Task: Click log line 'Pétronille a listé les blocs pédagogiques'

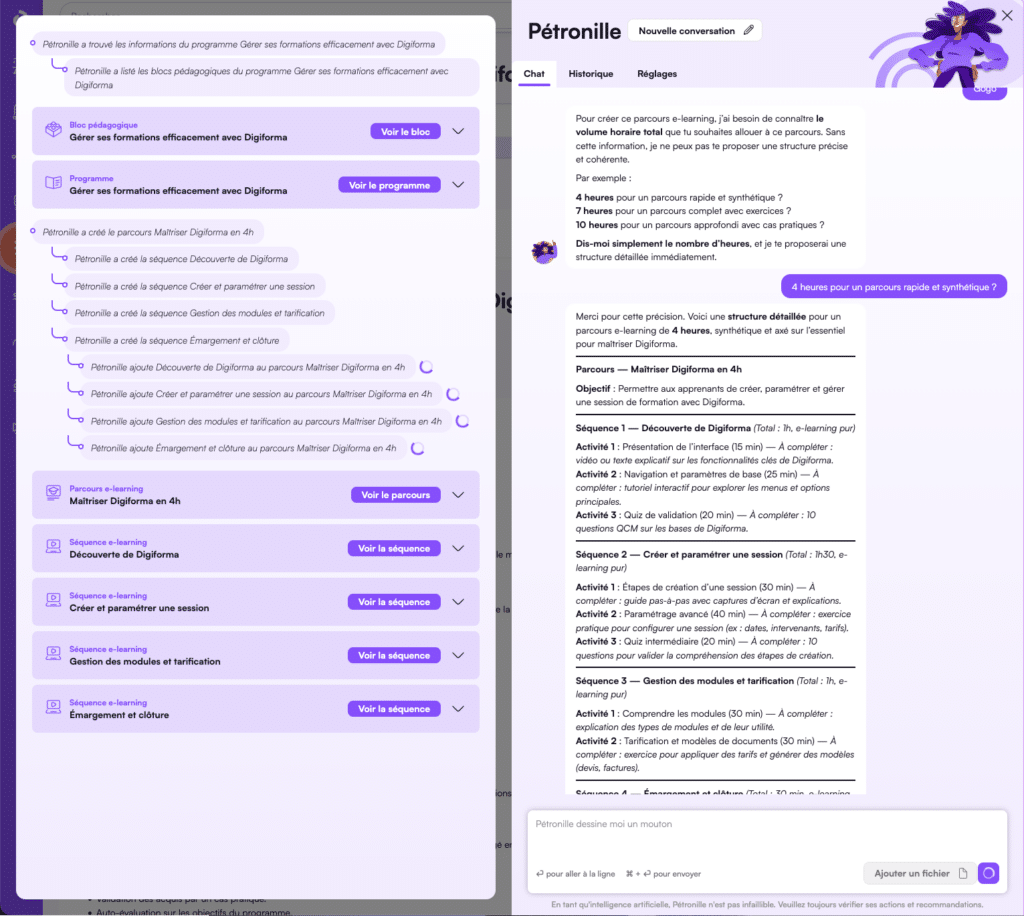Action: tap(271, 78)
